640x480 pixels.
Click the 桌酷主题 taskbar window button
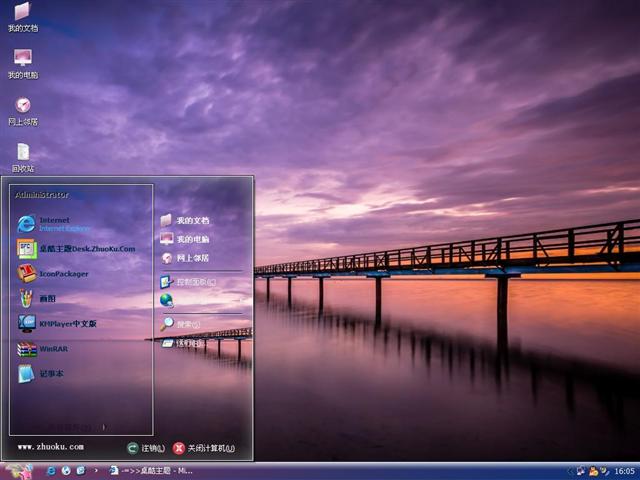click(x=150, y=470)
